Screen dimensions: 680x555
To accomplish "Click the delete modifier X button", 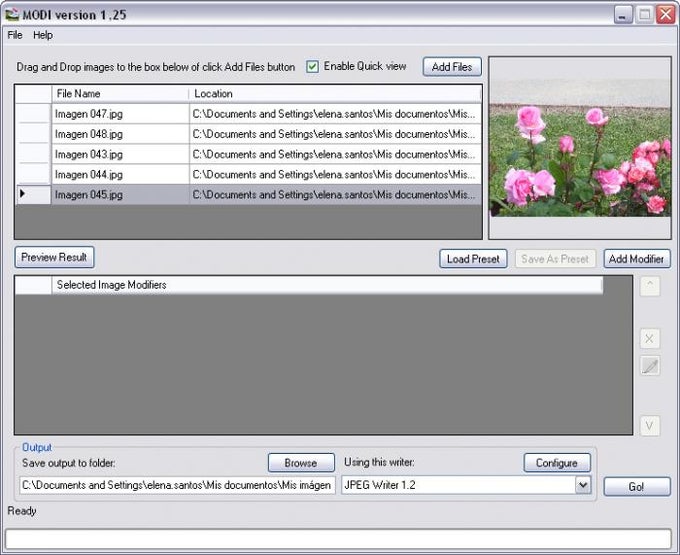I will click(x=650, y=339).
